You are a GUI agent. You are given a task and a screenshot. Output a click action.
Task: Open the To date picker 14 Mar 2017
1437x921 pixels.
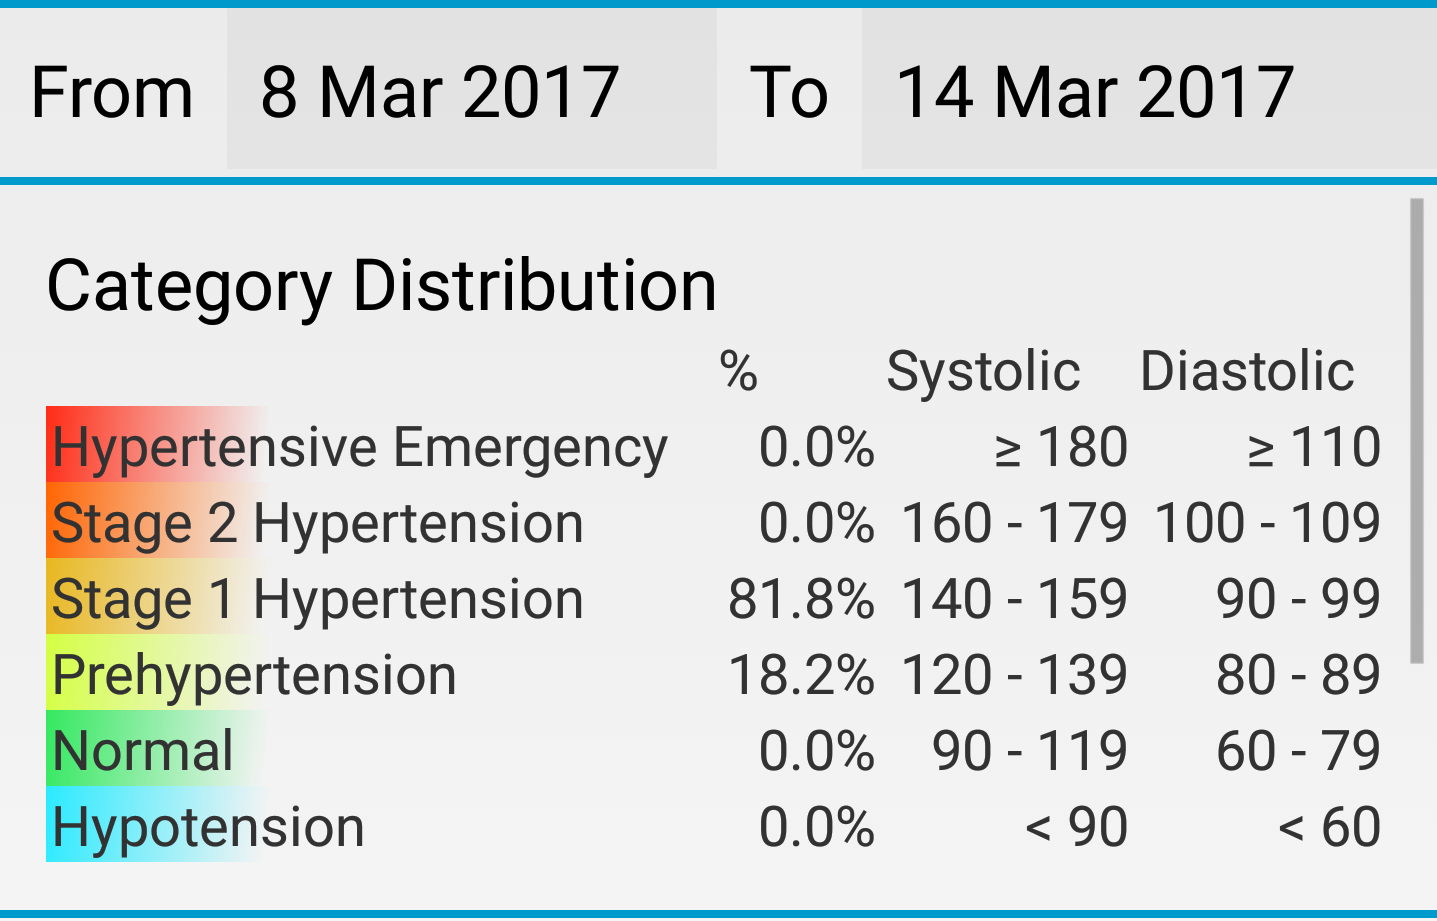click(1149, 91)
